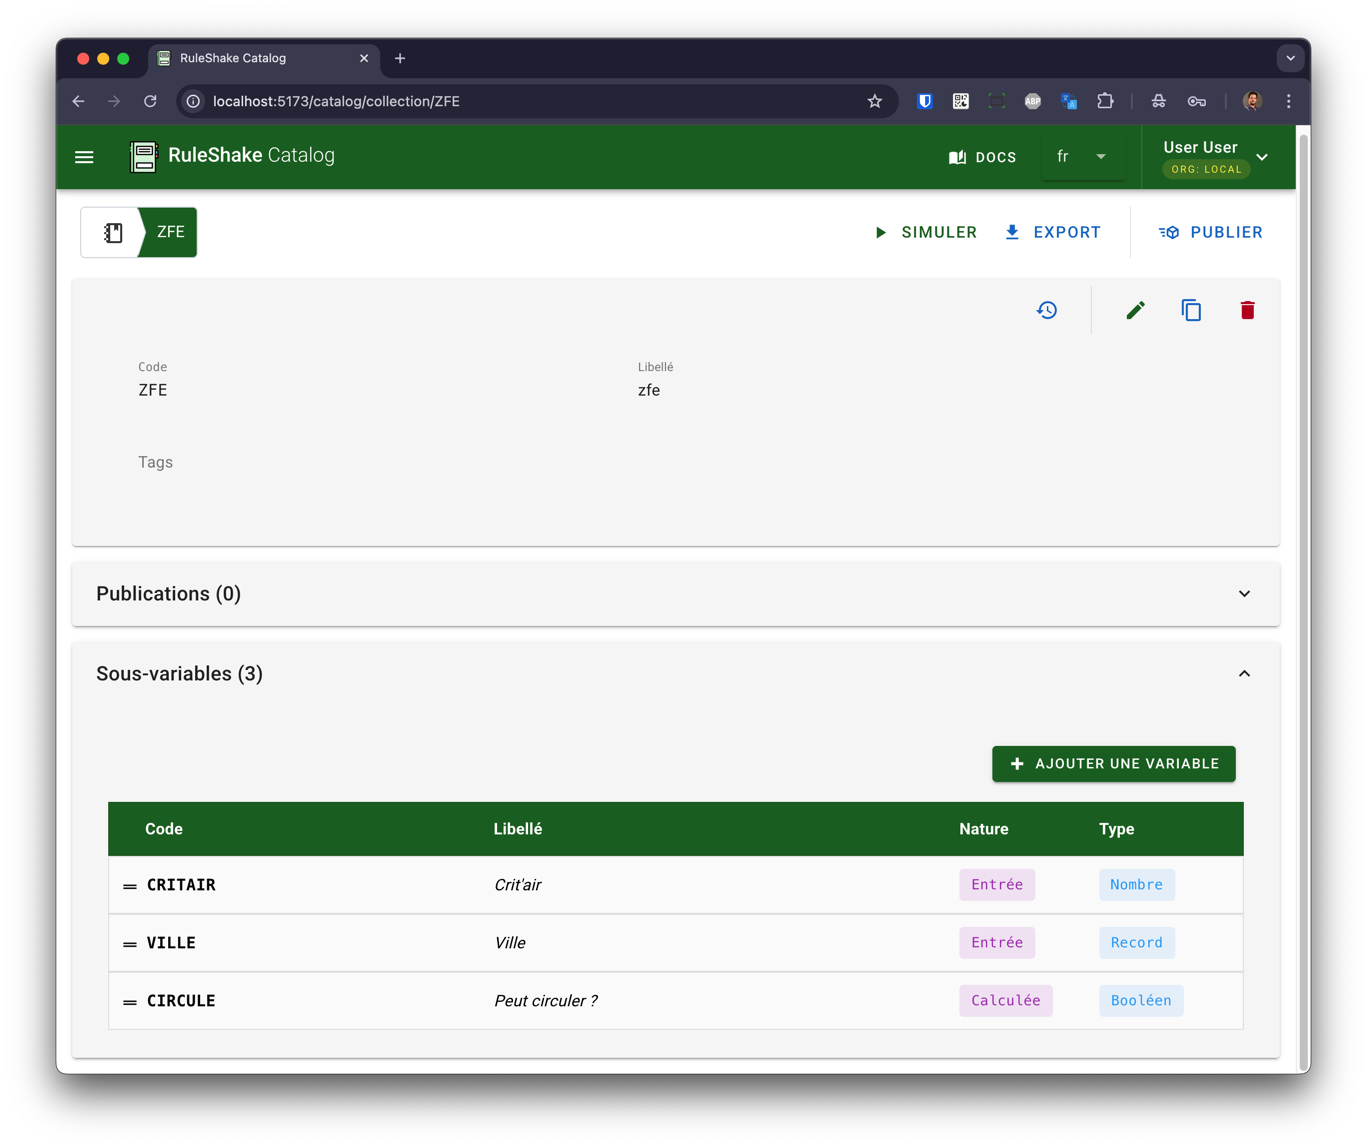Click the drag handle of CRITAIR row
Image resolution: width=1367 pixels, height=1148 pixels.
(130, 886)
